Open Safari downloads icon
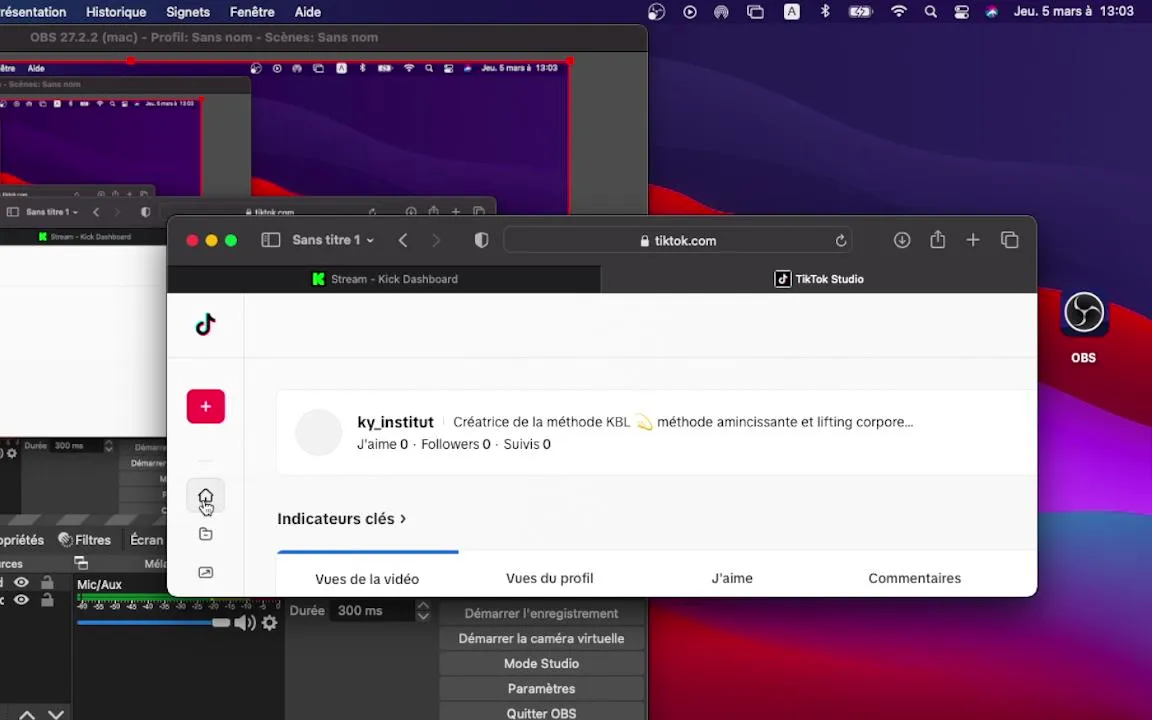Viewport: 1152px width, 720px height. 901,240
